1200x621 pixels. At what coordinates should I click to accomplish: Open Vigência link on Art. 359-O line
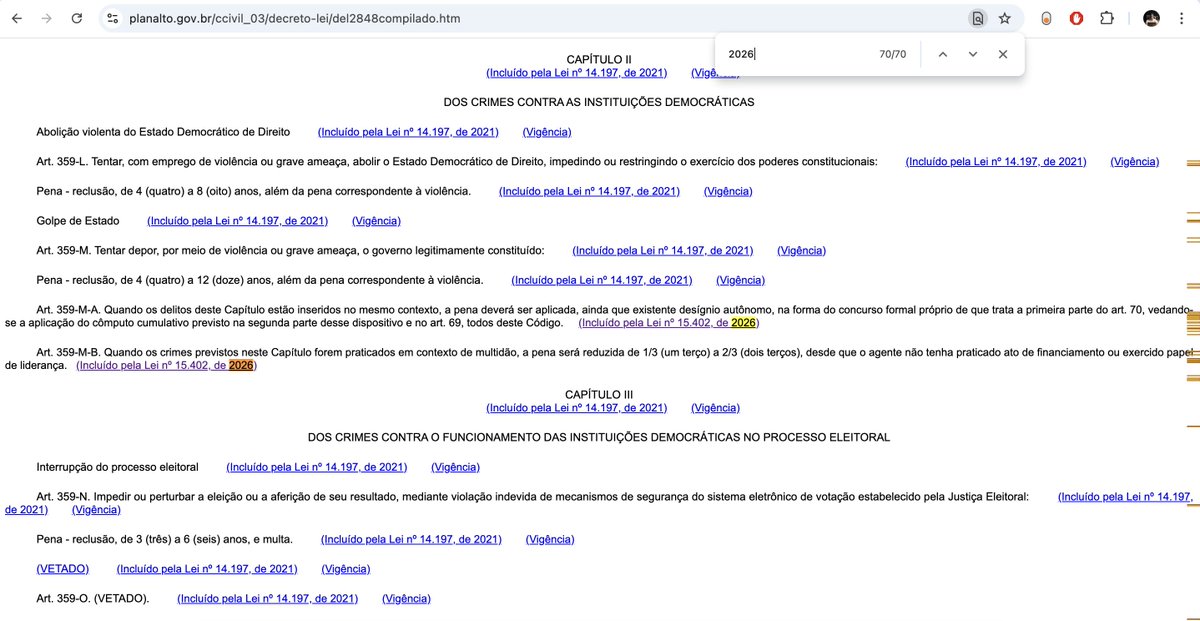tap(406, 599)
